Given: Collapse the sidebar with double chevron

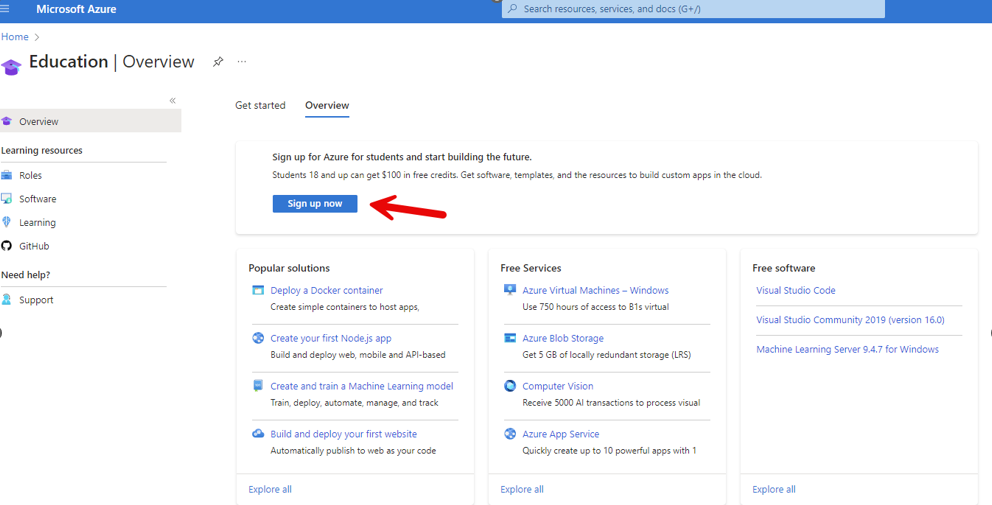Looking at the screenshot, I should tap(173, 101).
